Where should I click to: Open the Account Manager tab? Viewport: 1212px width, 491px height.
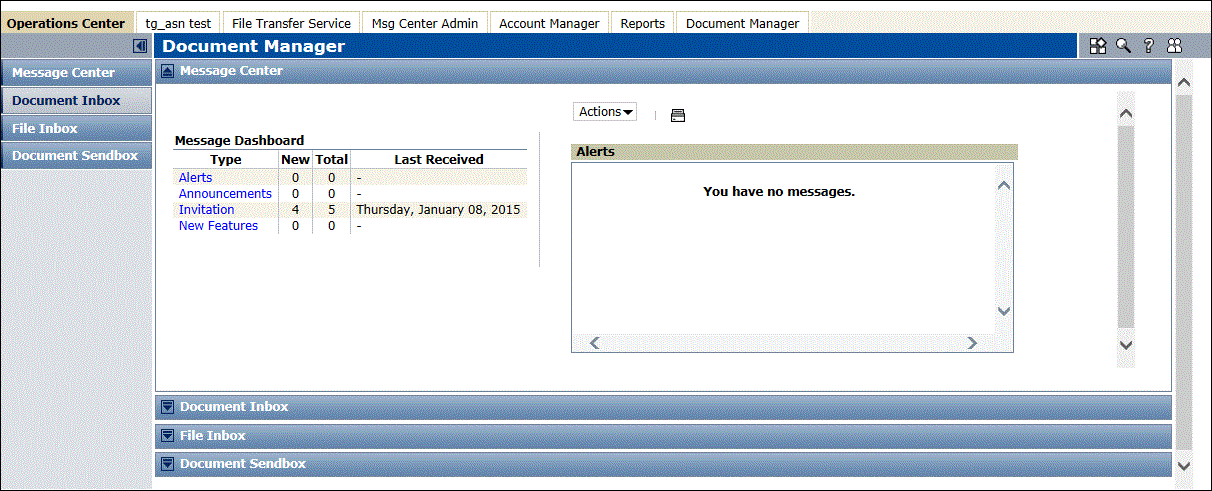click(549, 23)
